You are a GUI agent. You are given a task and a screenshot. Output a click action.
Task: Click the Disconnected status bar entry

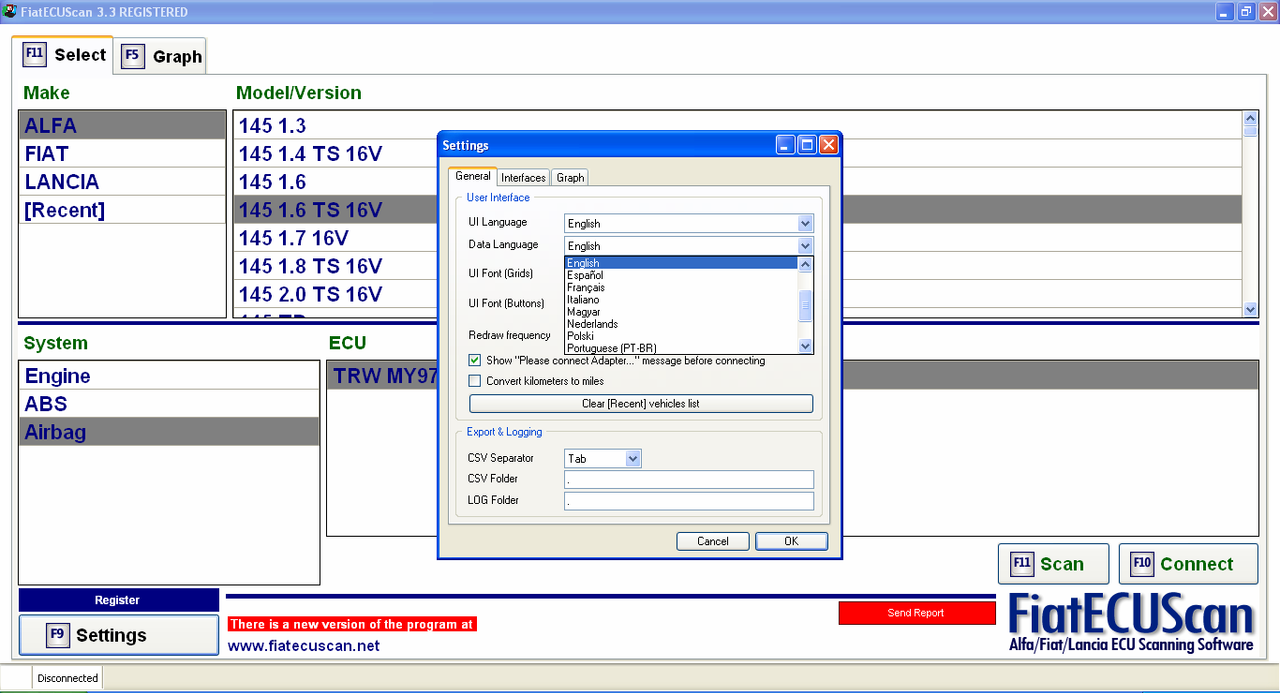[x=68, y=678]
